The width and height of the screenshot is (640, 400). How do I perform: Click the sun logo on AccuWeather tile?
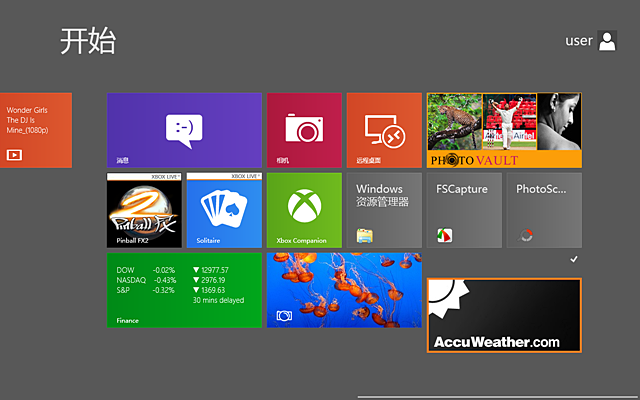(449, 298)
